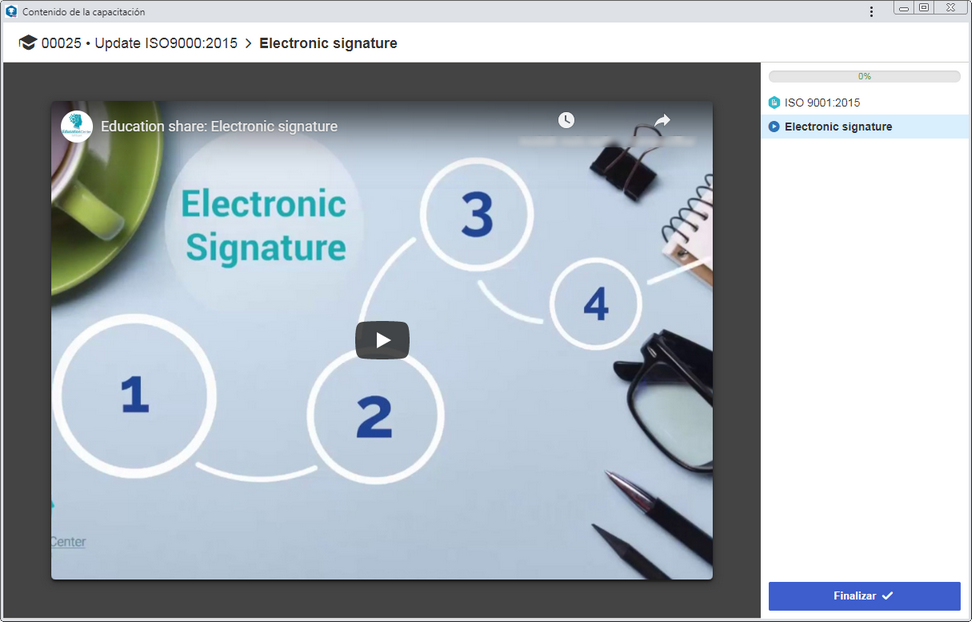
Task: Click the play icon beside Electronic signature
Action: 774,127
